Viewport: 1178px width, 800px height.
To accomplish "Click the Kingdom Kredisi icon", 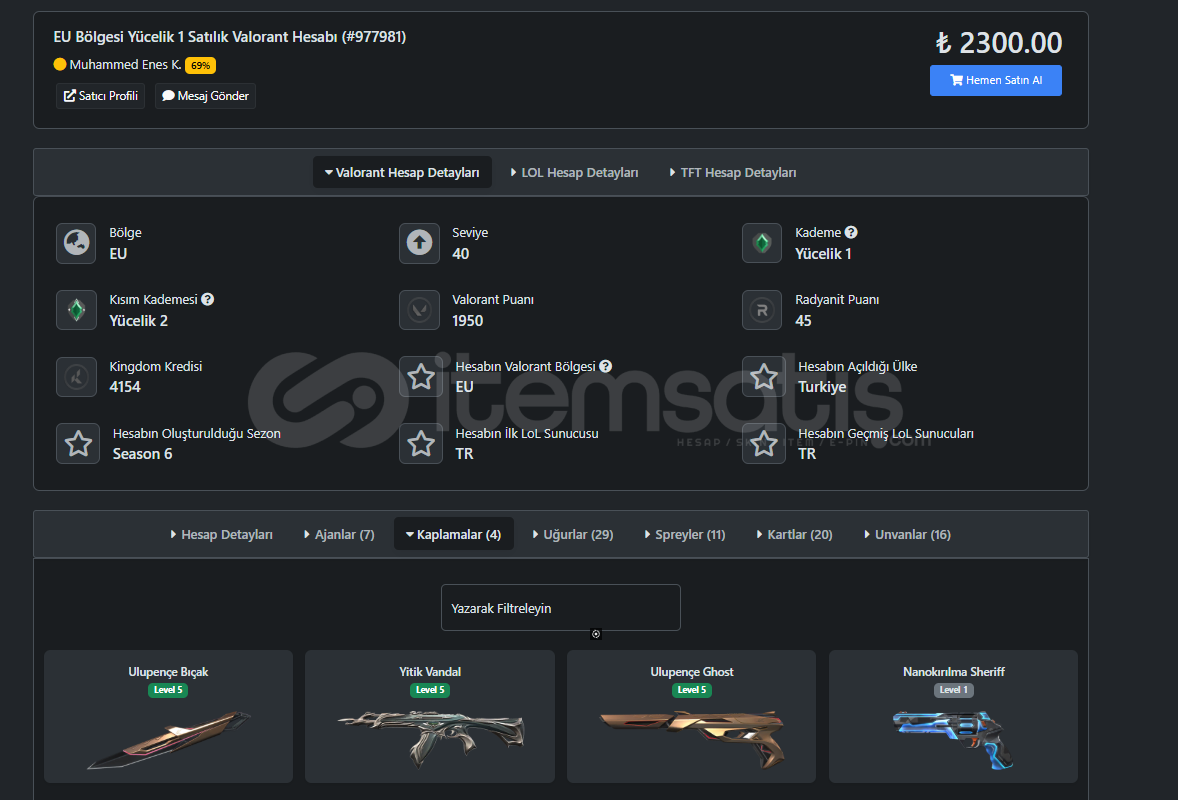I will (x=76, y=376).
